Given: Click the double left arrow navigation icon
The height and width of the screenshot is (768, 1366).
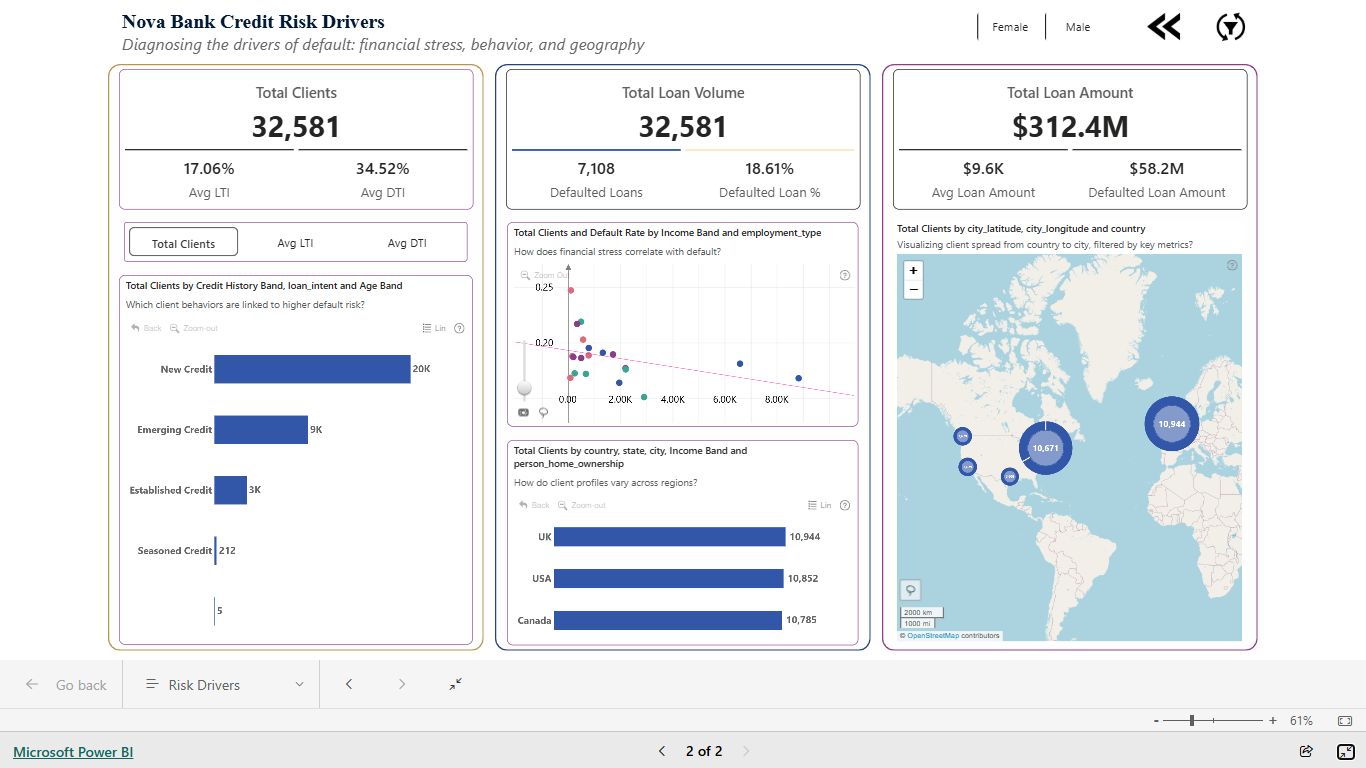Looking at the screenshot, I should pyautogui.click(x=1164, y=27).
